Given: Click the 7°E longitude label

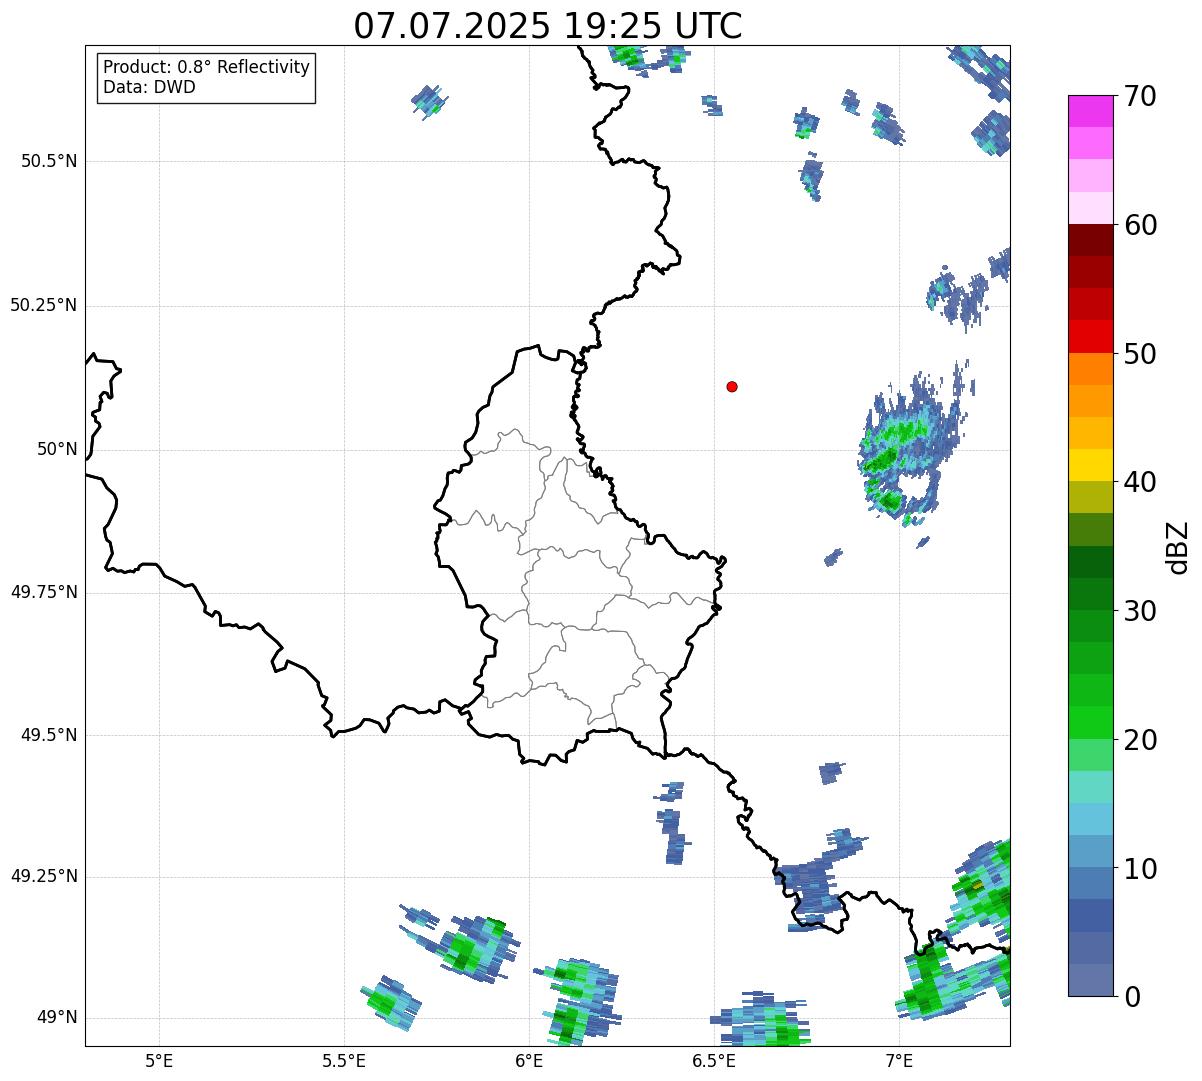Looking at the screenshot, I should (x=899, y=1061).
